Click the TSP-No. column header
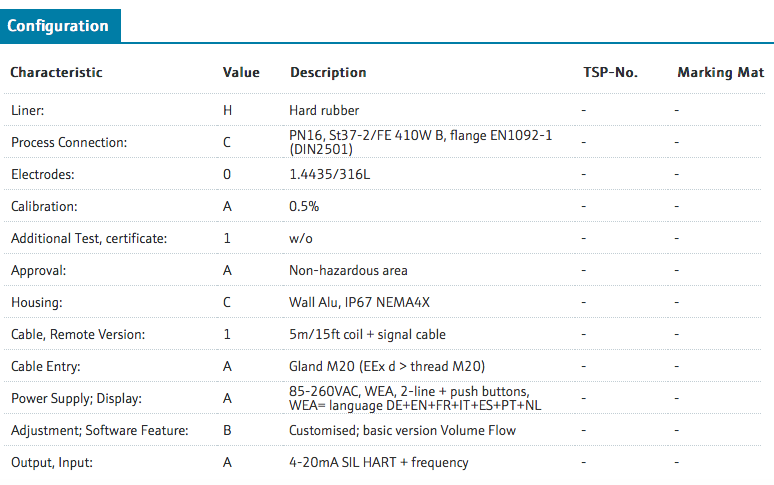This screenshot has width=774, height=485. pos(611,73)
